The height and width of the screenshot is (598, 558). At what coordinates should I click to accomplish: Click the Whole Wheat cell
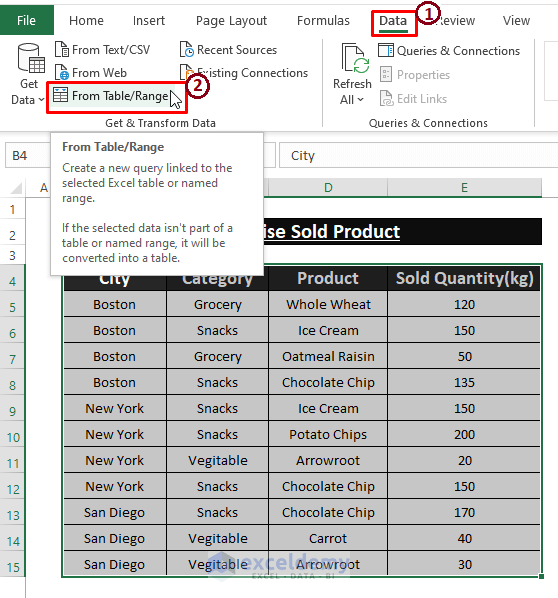click(328, 304)
